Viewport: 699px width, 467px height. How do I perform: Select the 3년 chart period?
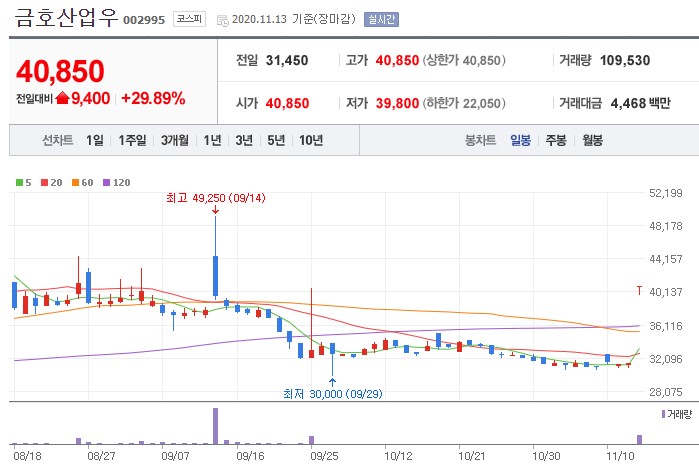click(244, 140)
